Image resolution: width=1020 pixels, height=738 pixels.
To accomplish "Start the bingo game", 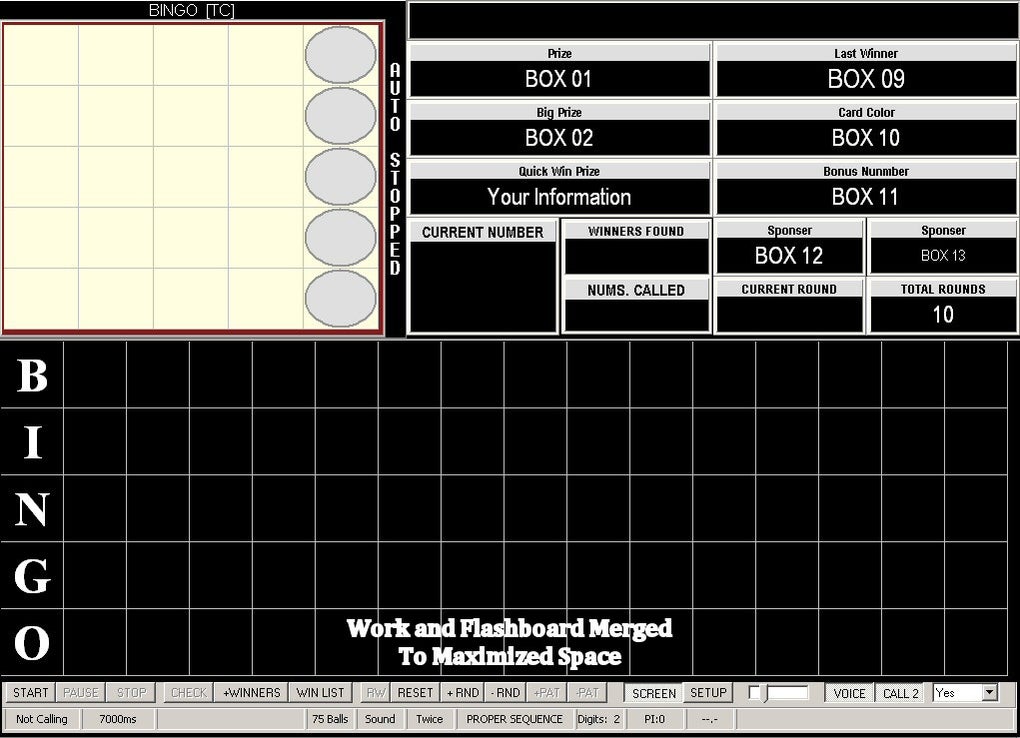I will click(x=29, y=692).
